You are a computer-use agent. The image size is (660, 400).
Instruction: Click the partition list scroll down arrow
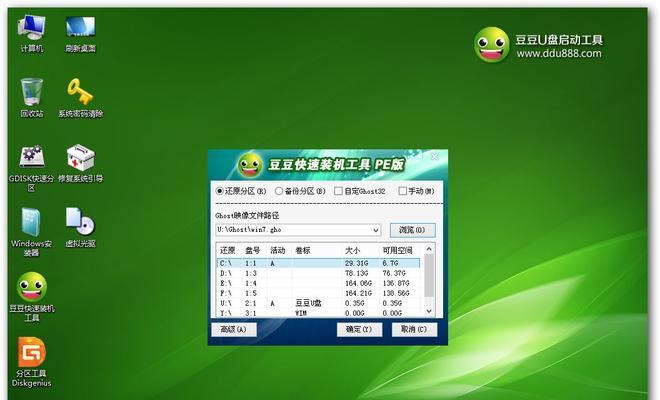(x=429, y=311)
